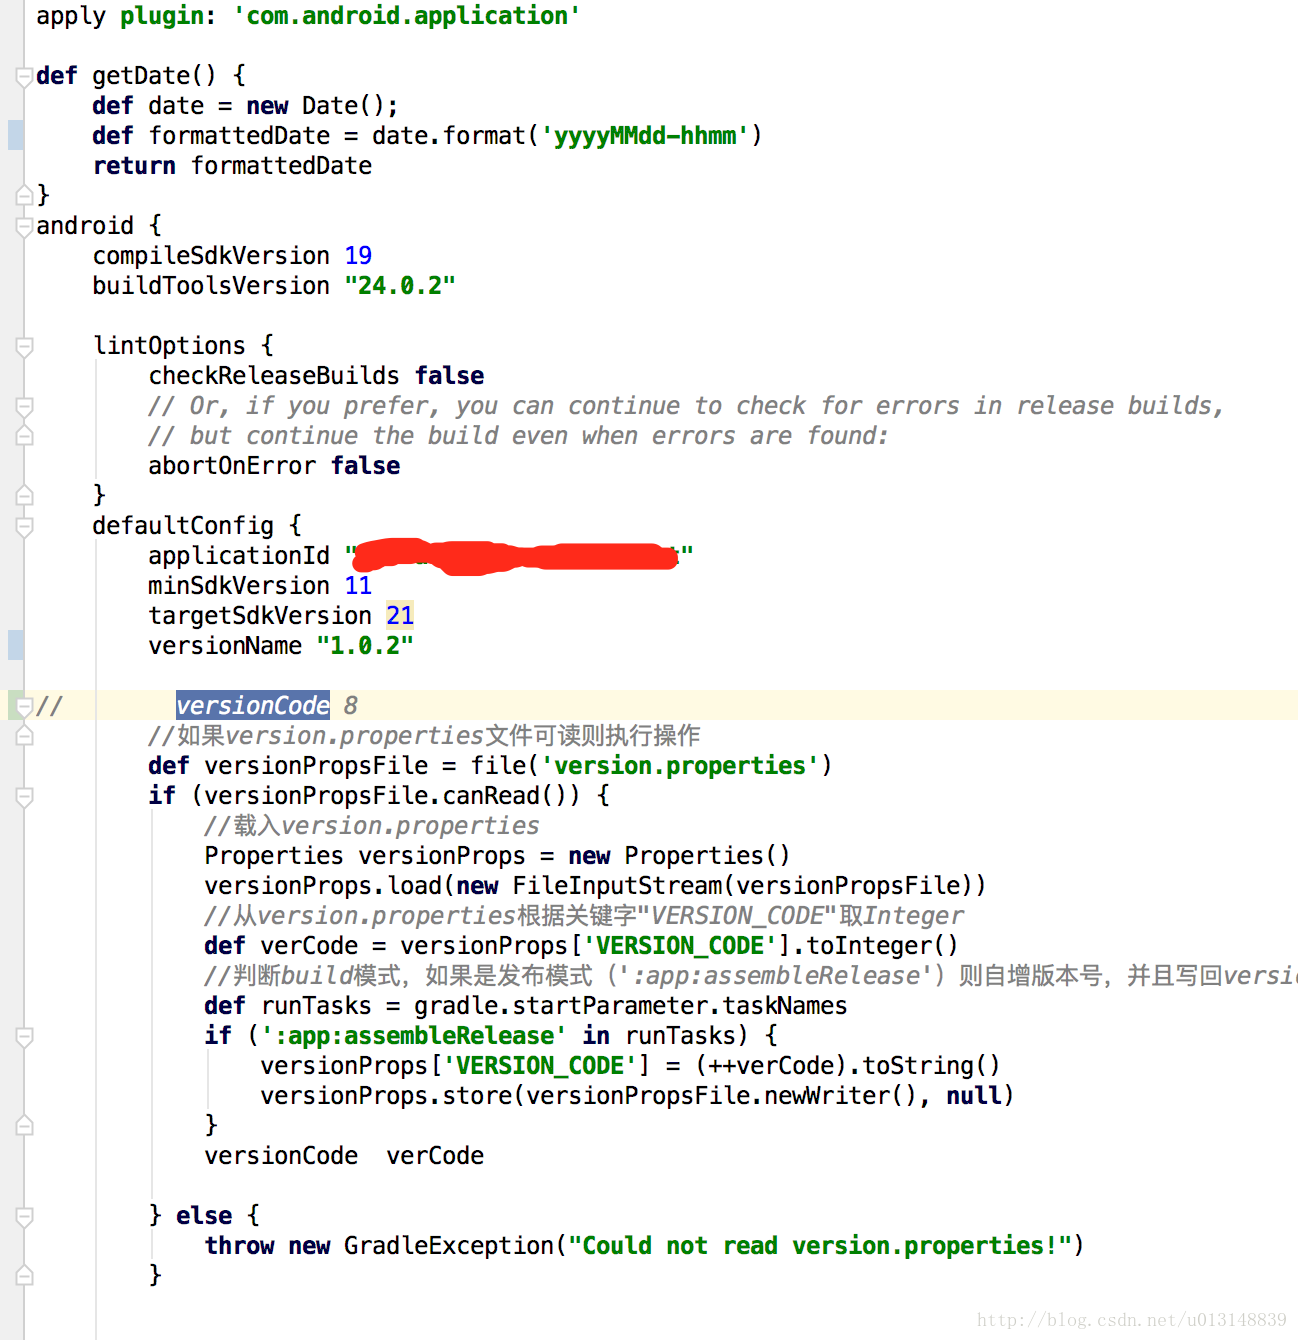Screen dimensions: 1298x1340
Task: Click 'def verCode' assignment line
Action: pyautogui.click(x=581, y=946)
